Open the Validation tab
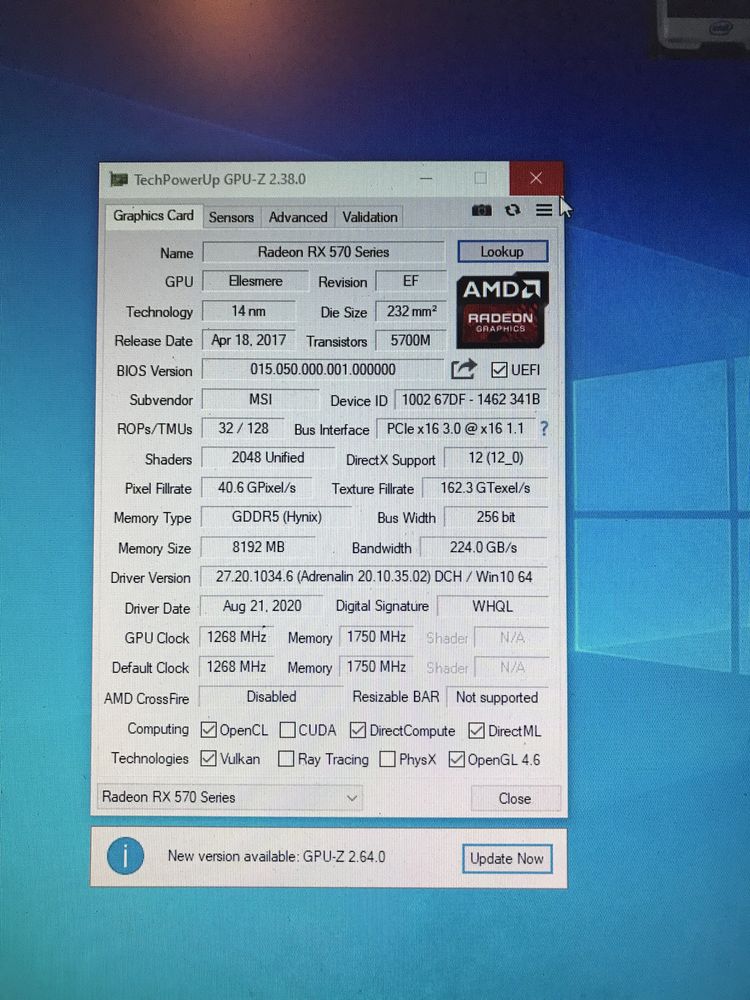Viewport: 750px width, 1000px height. click(x=370, y=217)
